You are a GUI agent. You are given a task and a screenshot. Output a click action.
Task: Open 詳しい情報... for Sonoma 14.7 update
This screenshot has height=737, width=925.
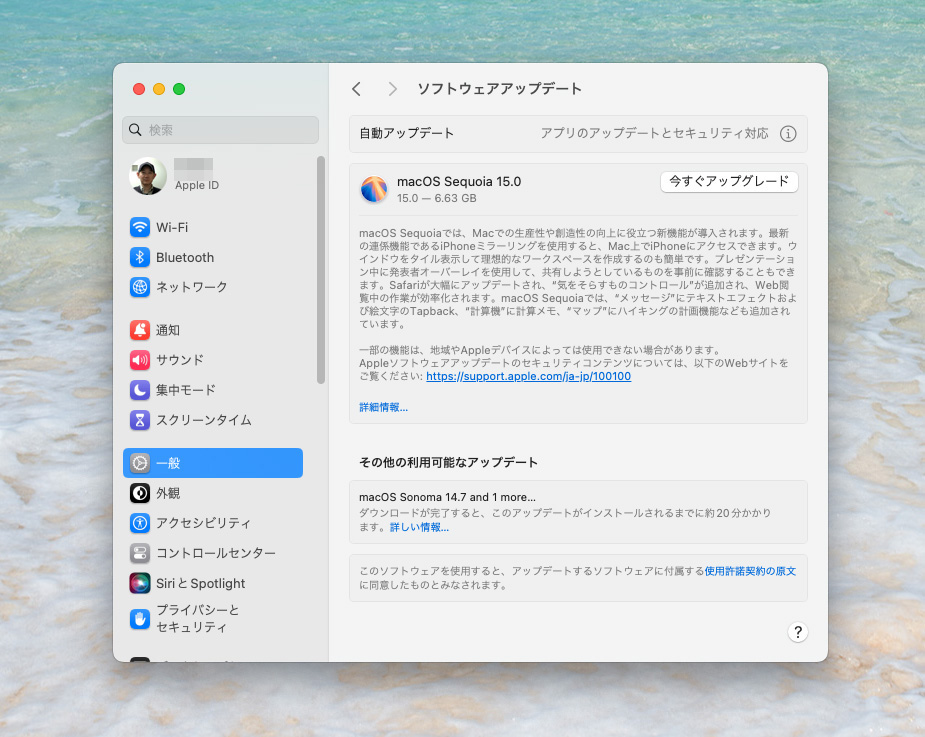[419, 528]
